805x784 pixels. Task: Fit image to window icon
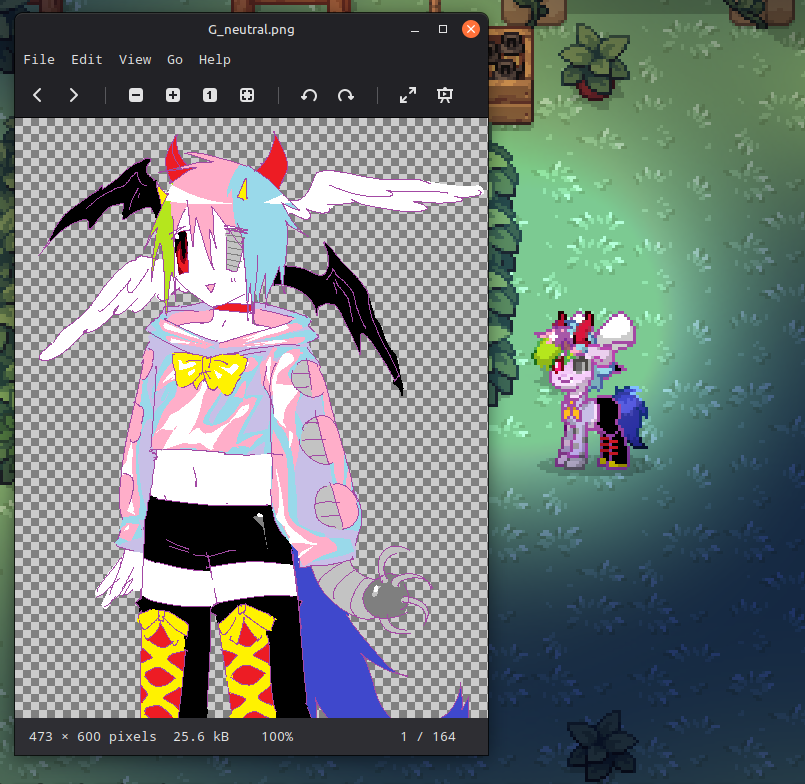pos(247,95)
